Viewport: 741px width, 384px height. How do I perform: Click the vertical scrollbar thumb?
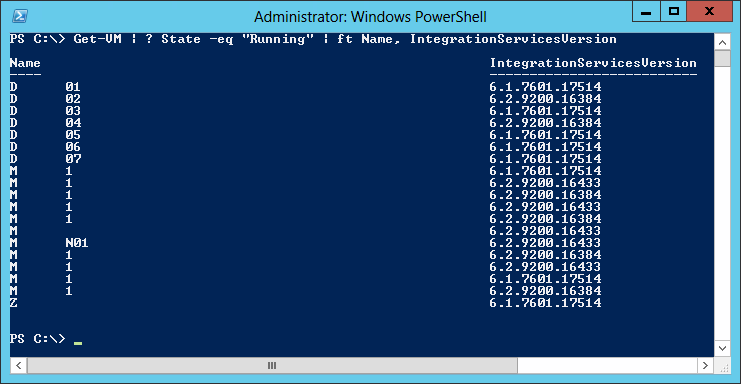[722, 59]
